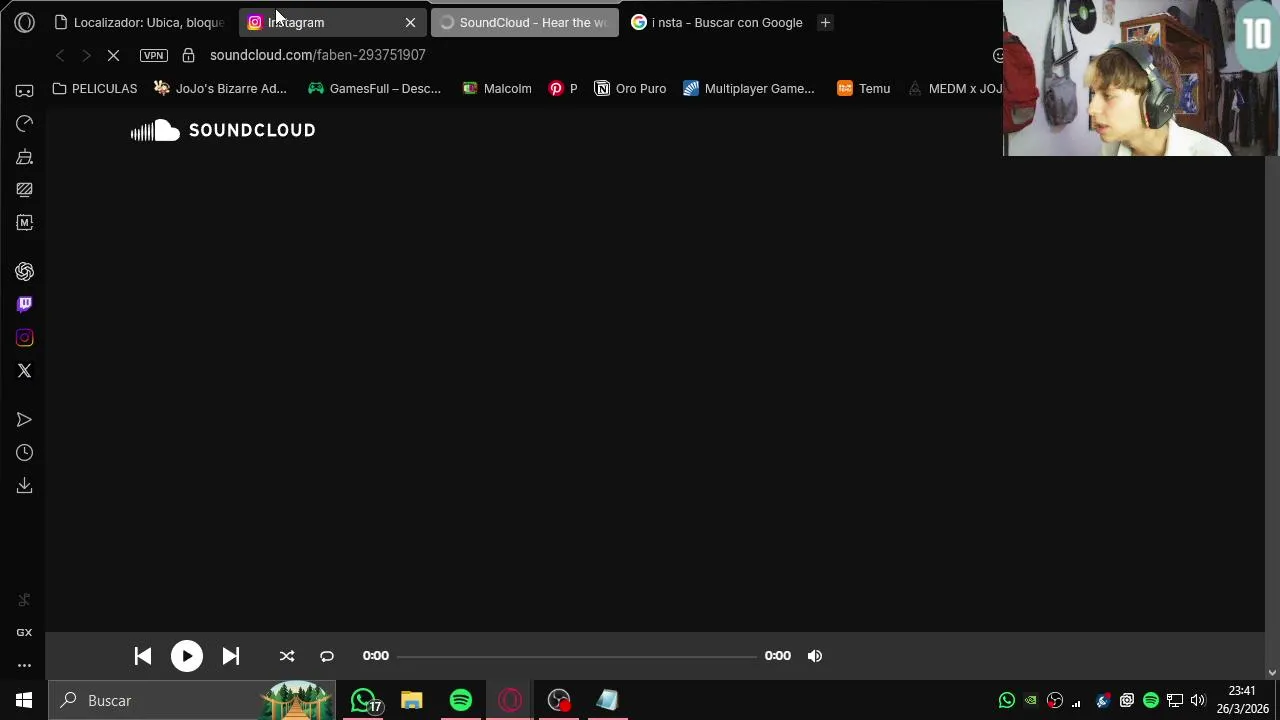
Task: Open Spotify from the taskbar
Action: click(x=461, y=700)
